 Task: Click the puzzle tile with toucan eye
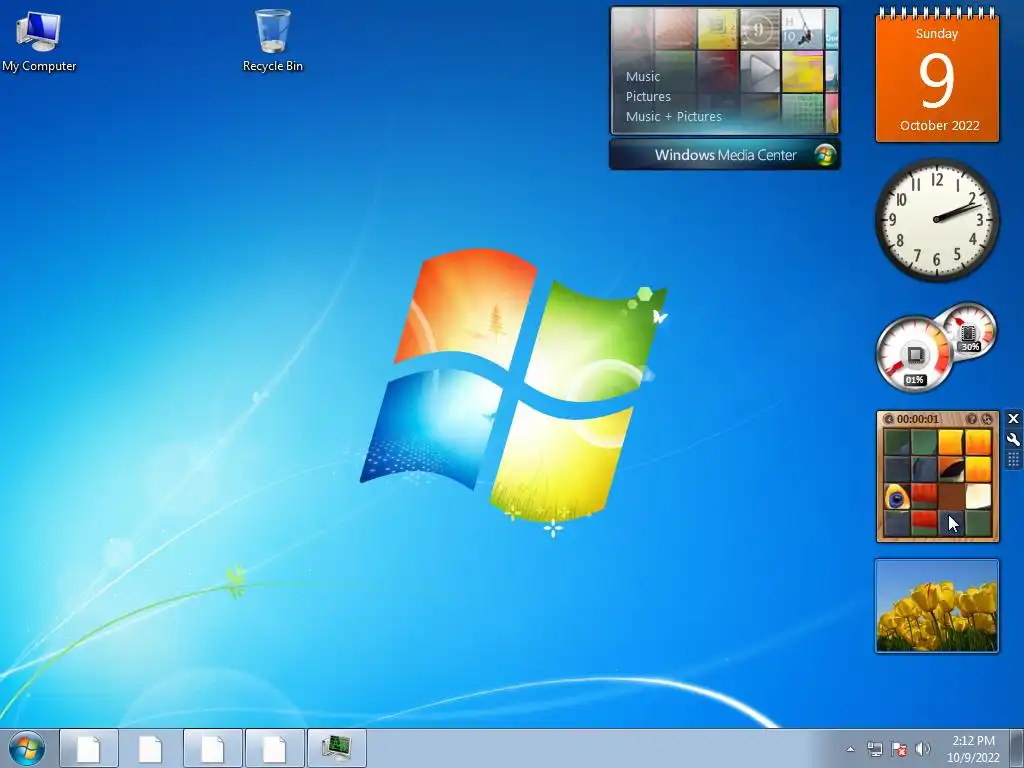(897, 496)
